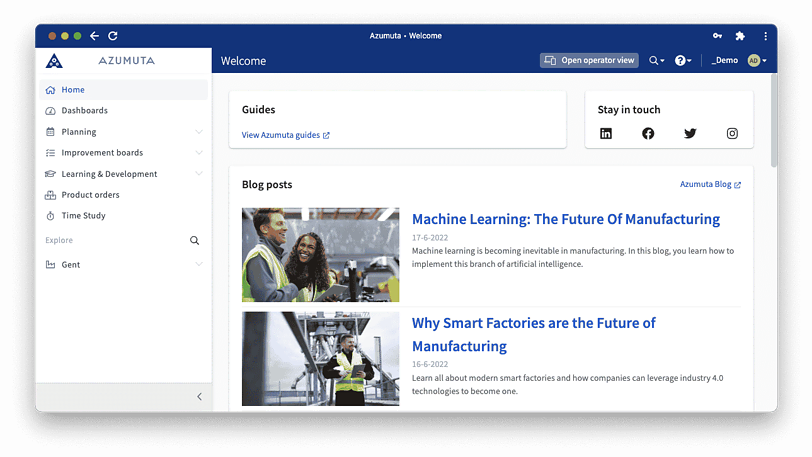Open the Azumuta Blog link
812x457 pixels.
pos(710,184)
